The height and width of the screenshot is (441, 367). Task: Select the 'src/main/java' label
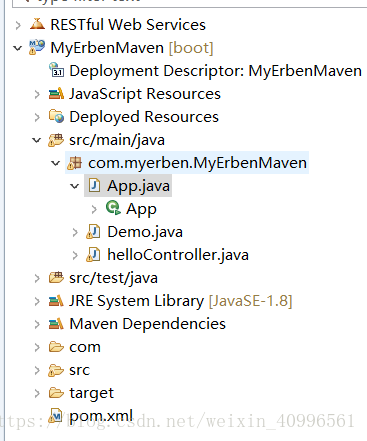pos(117,140)
